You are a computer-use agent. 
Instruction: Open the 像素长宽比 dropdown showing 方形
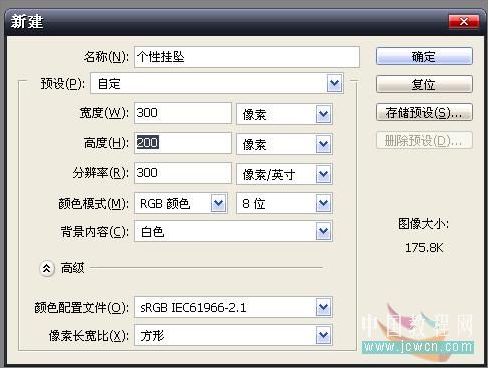click(233, 335)
